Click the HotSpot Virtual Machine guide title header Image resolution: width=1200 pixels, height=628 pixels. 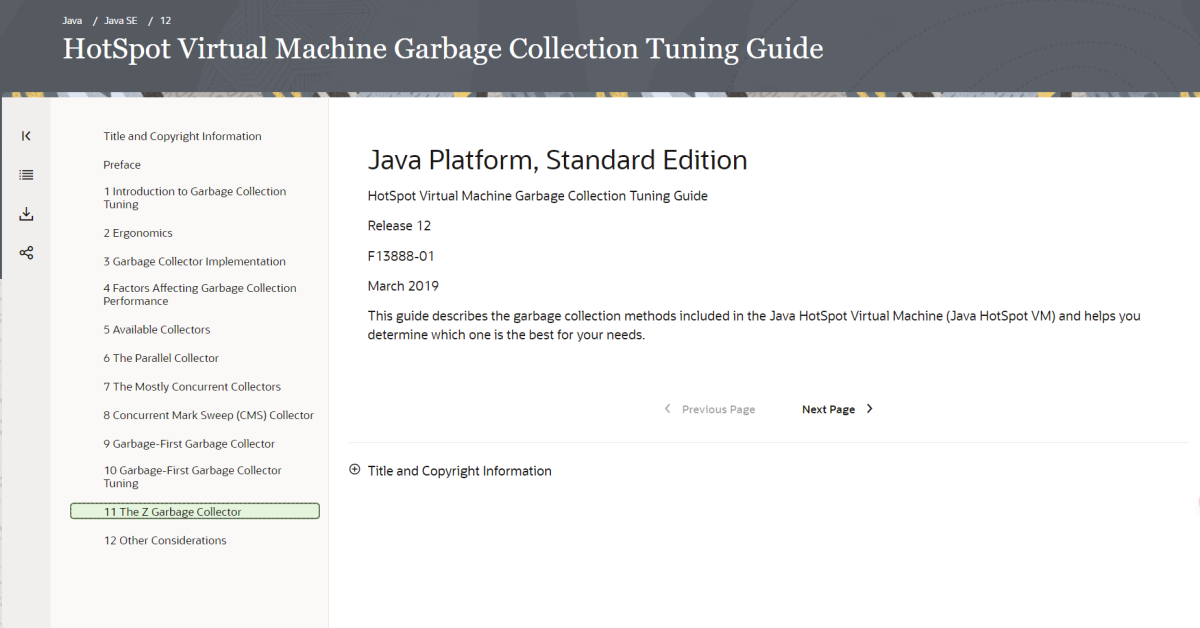click(443, 49)
